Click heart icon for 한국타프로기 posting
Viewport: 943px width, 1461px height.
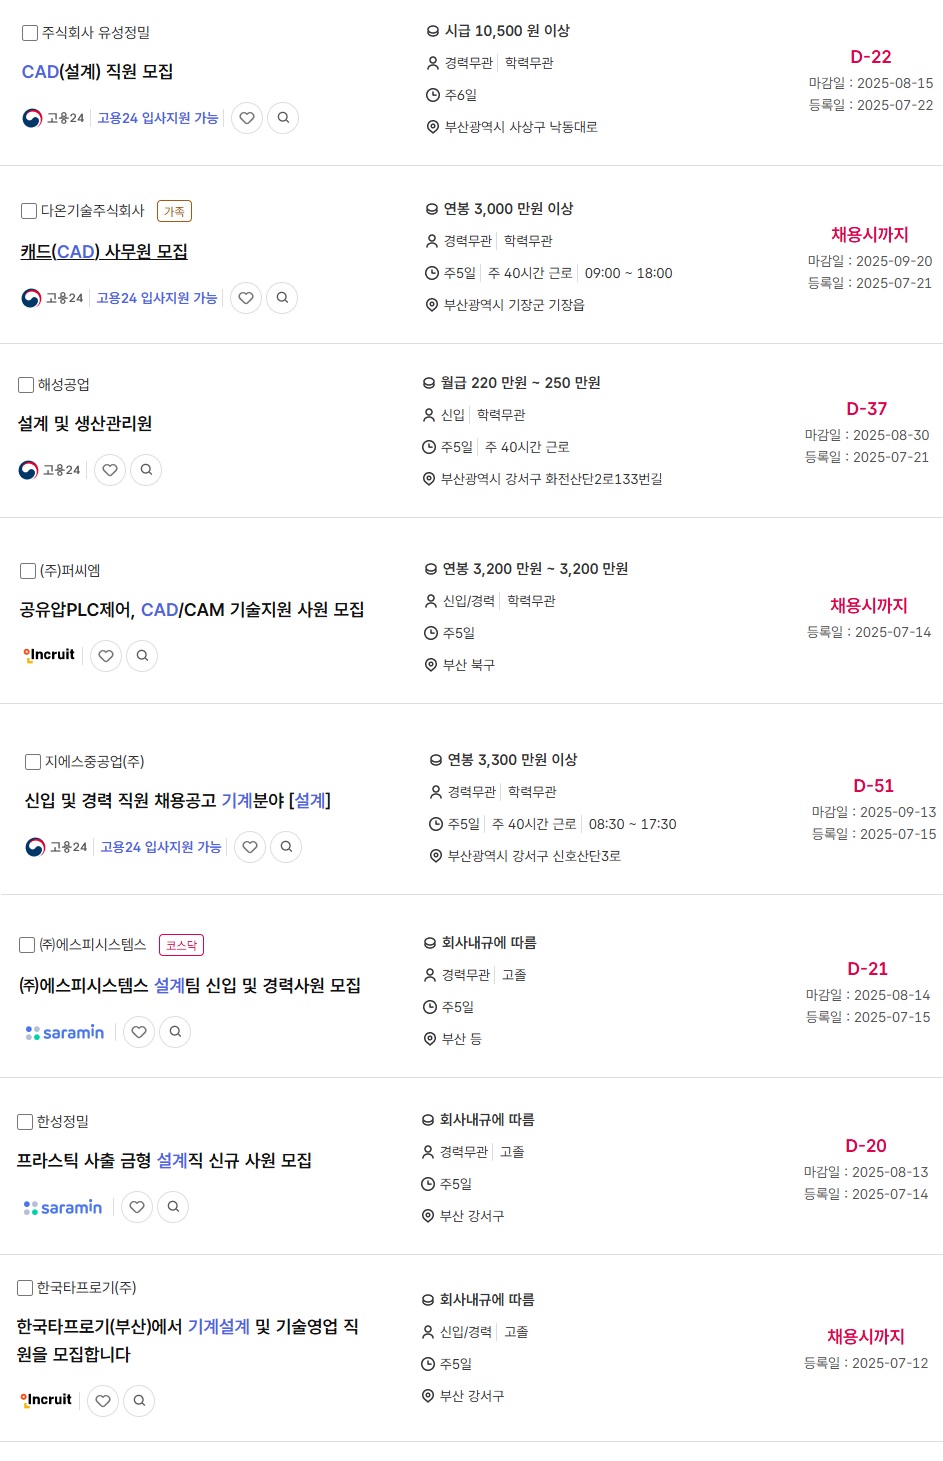point(103,1401)
